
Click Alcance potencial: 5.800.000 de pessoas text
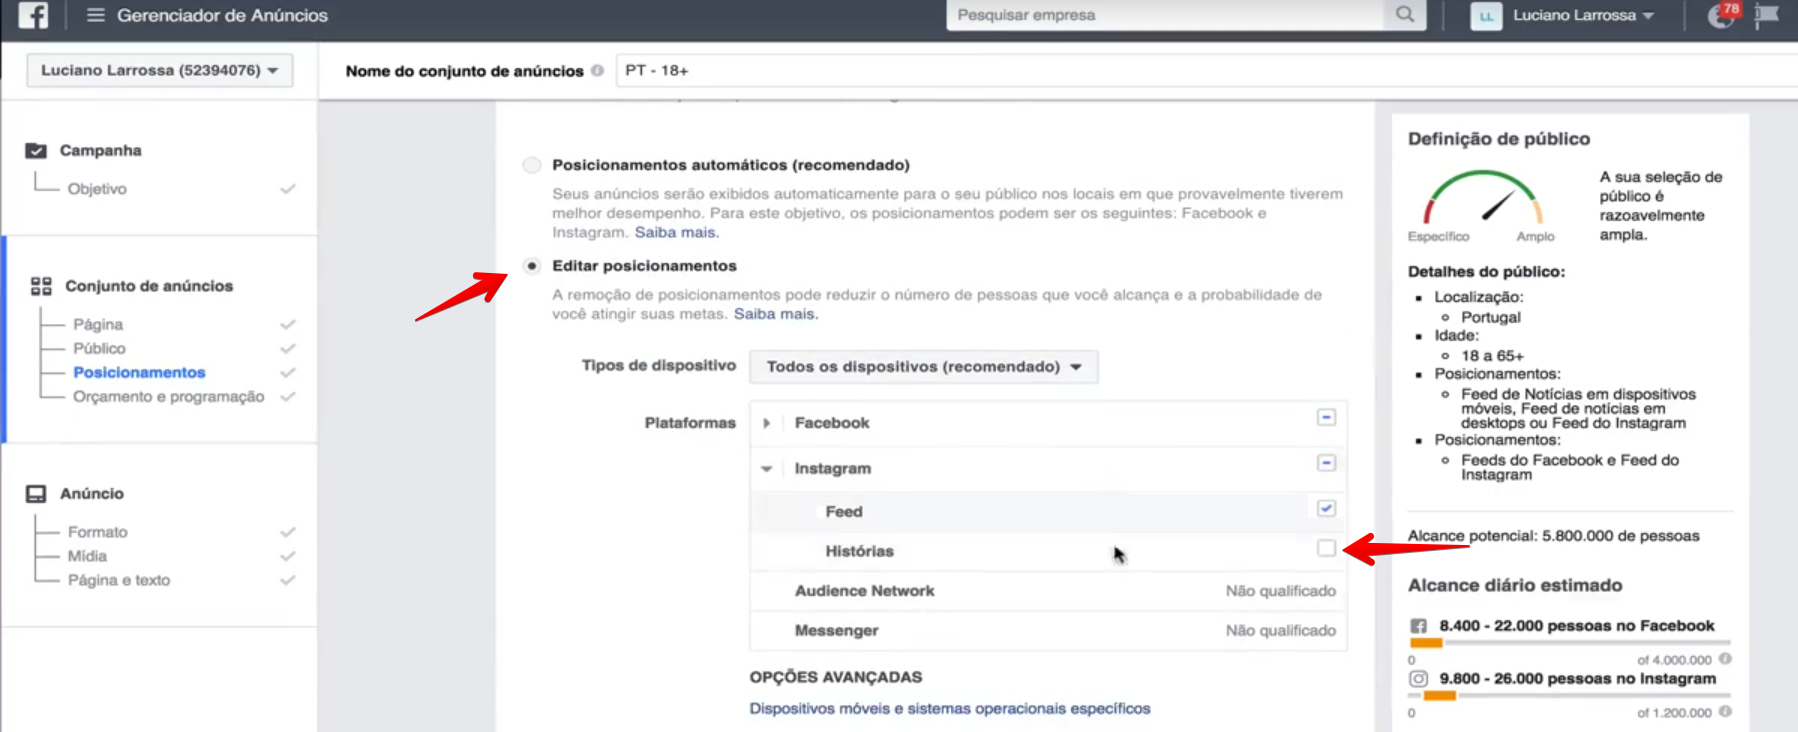click(x=1553, y=536)
